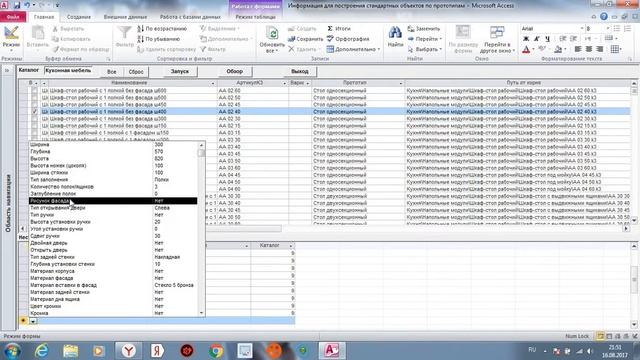Click the large Фильтр funnel icon
Viewport: 640px width, 360px height.
tap(124, 33)
